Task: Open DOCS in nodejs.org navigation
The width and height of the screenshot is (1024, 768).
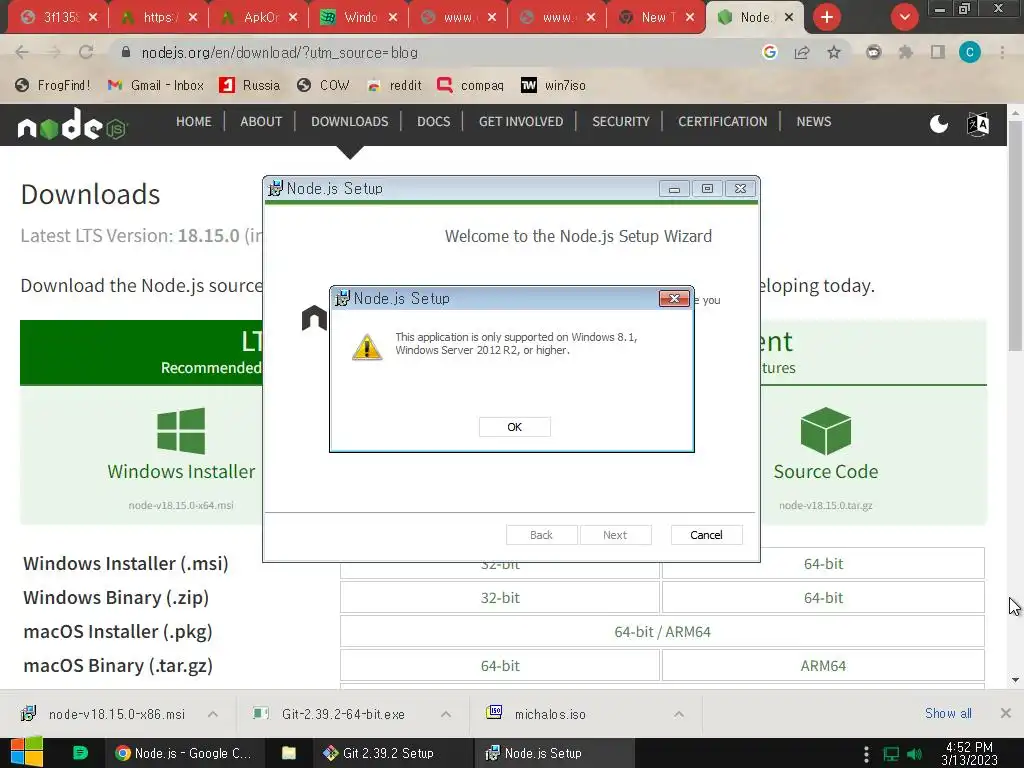Action: click(434, 121)
